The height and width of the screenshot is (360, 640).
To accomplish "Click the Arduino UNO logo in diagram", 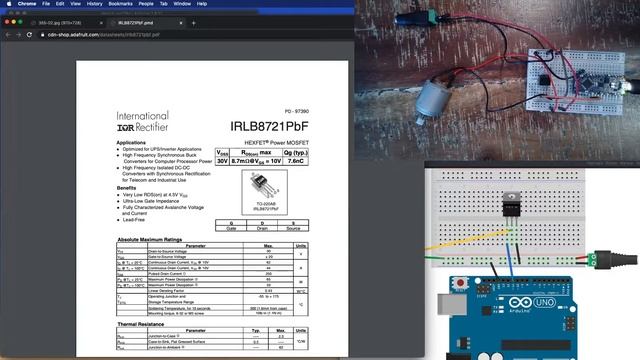I will tap(532, 303).
